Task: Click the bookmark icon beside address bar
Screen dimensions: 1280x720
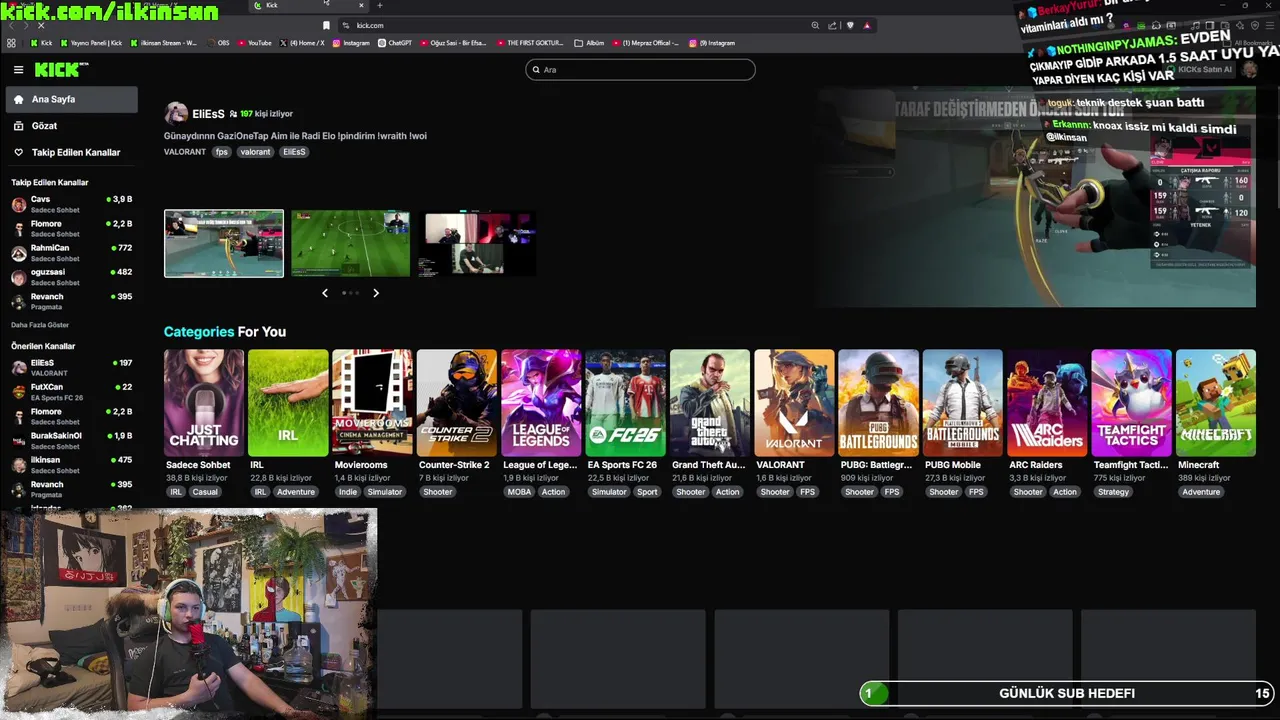Action: coord(326,25)
